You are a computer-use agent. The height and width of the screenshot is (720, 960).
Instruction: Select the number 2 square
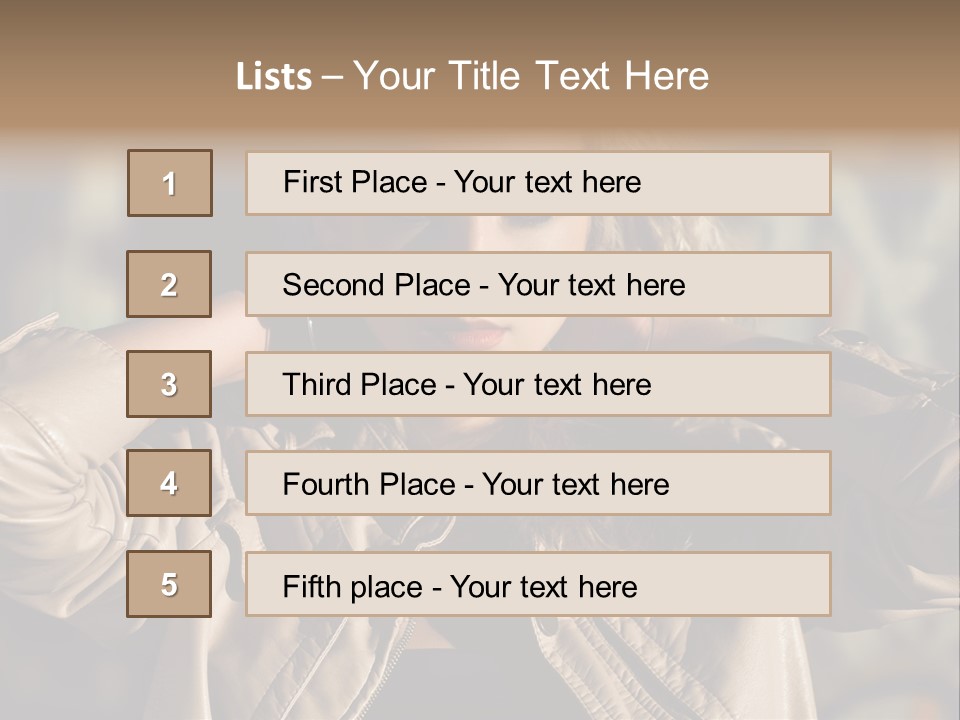click(169, 284)
